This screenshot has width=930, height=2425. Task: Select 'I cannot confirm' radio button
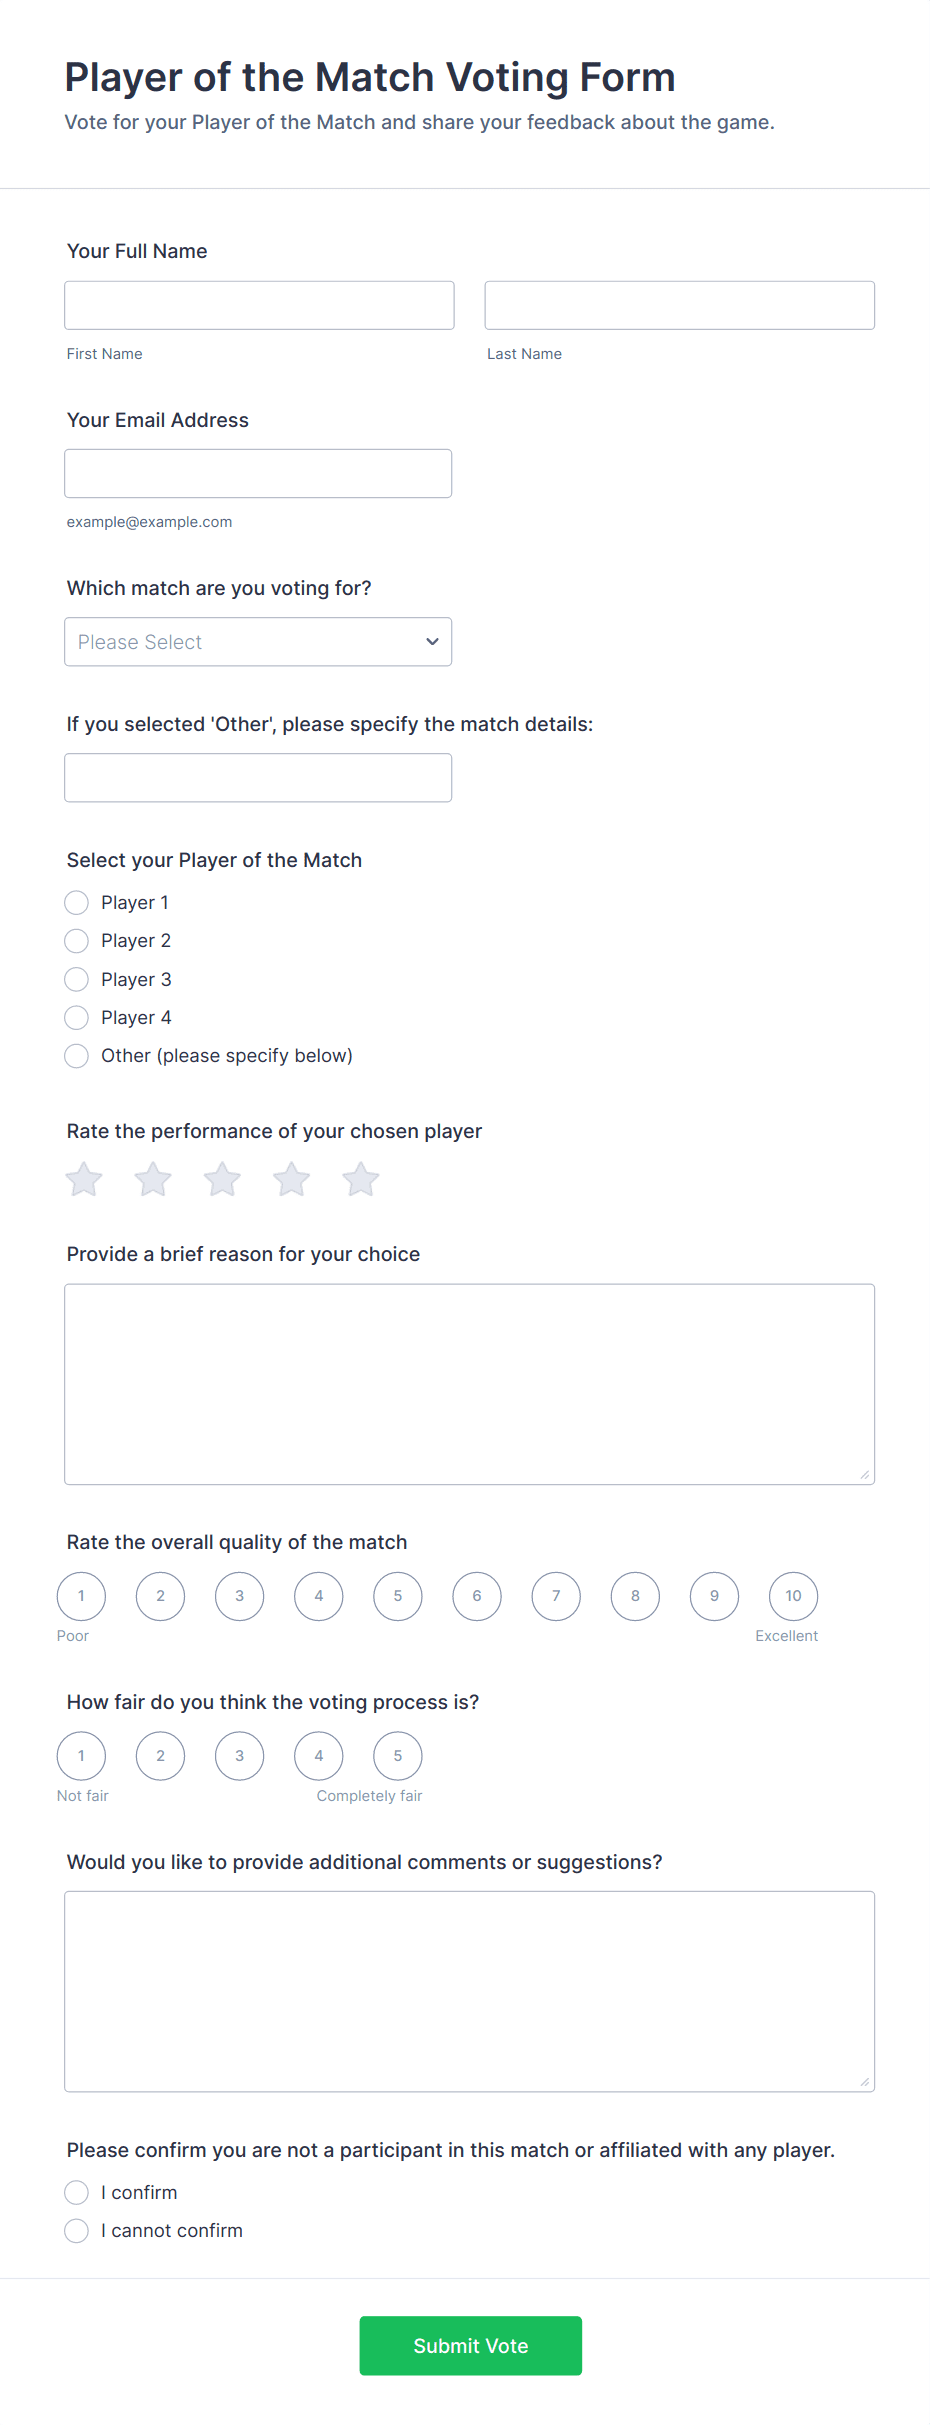coord(77,2231)
